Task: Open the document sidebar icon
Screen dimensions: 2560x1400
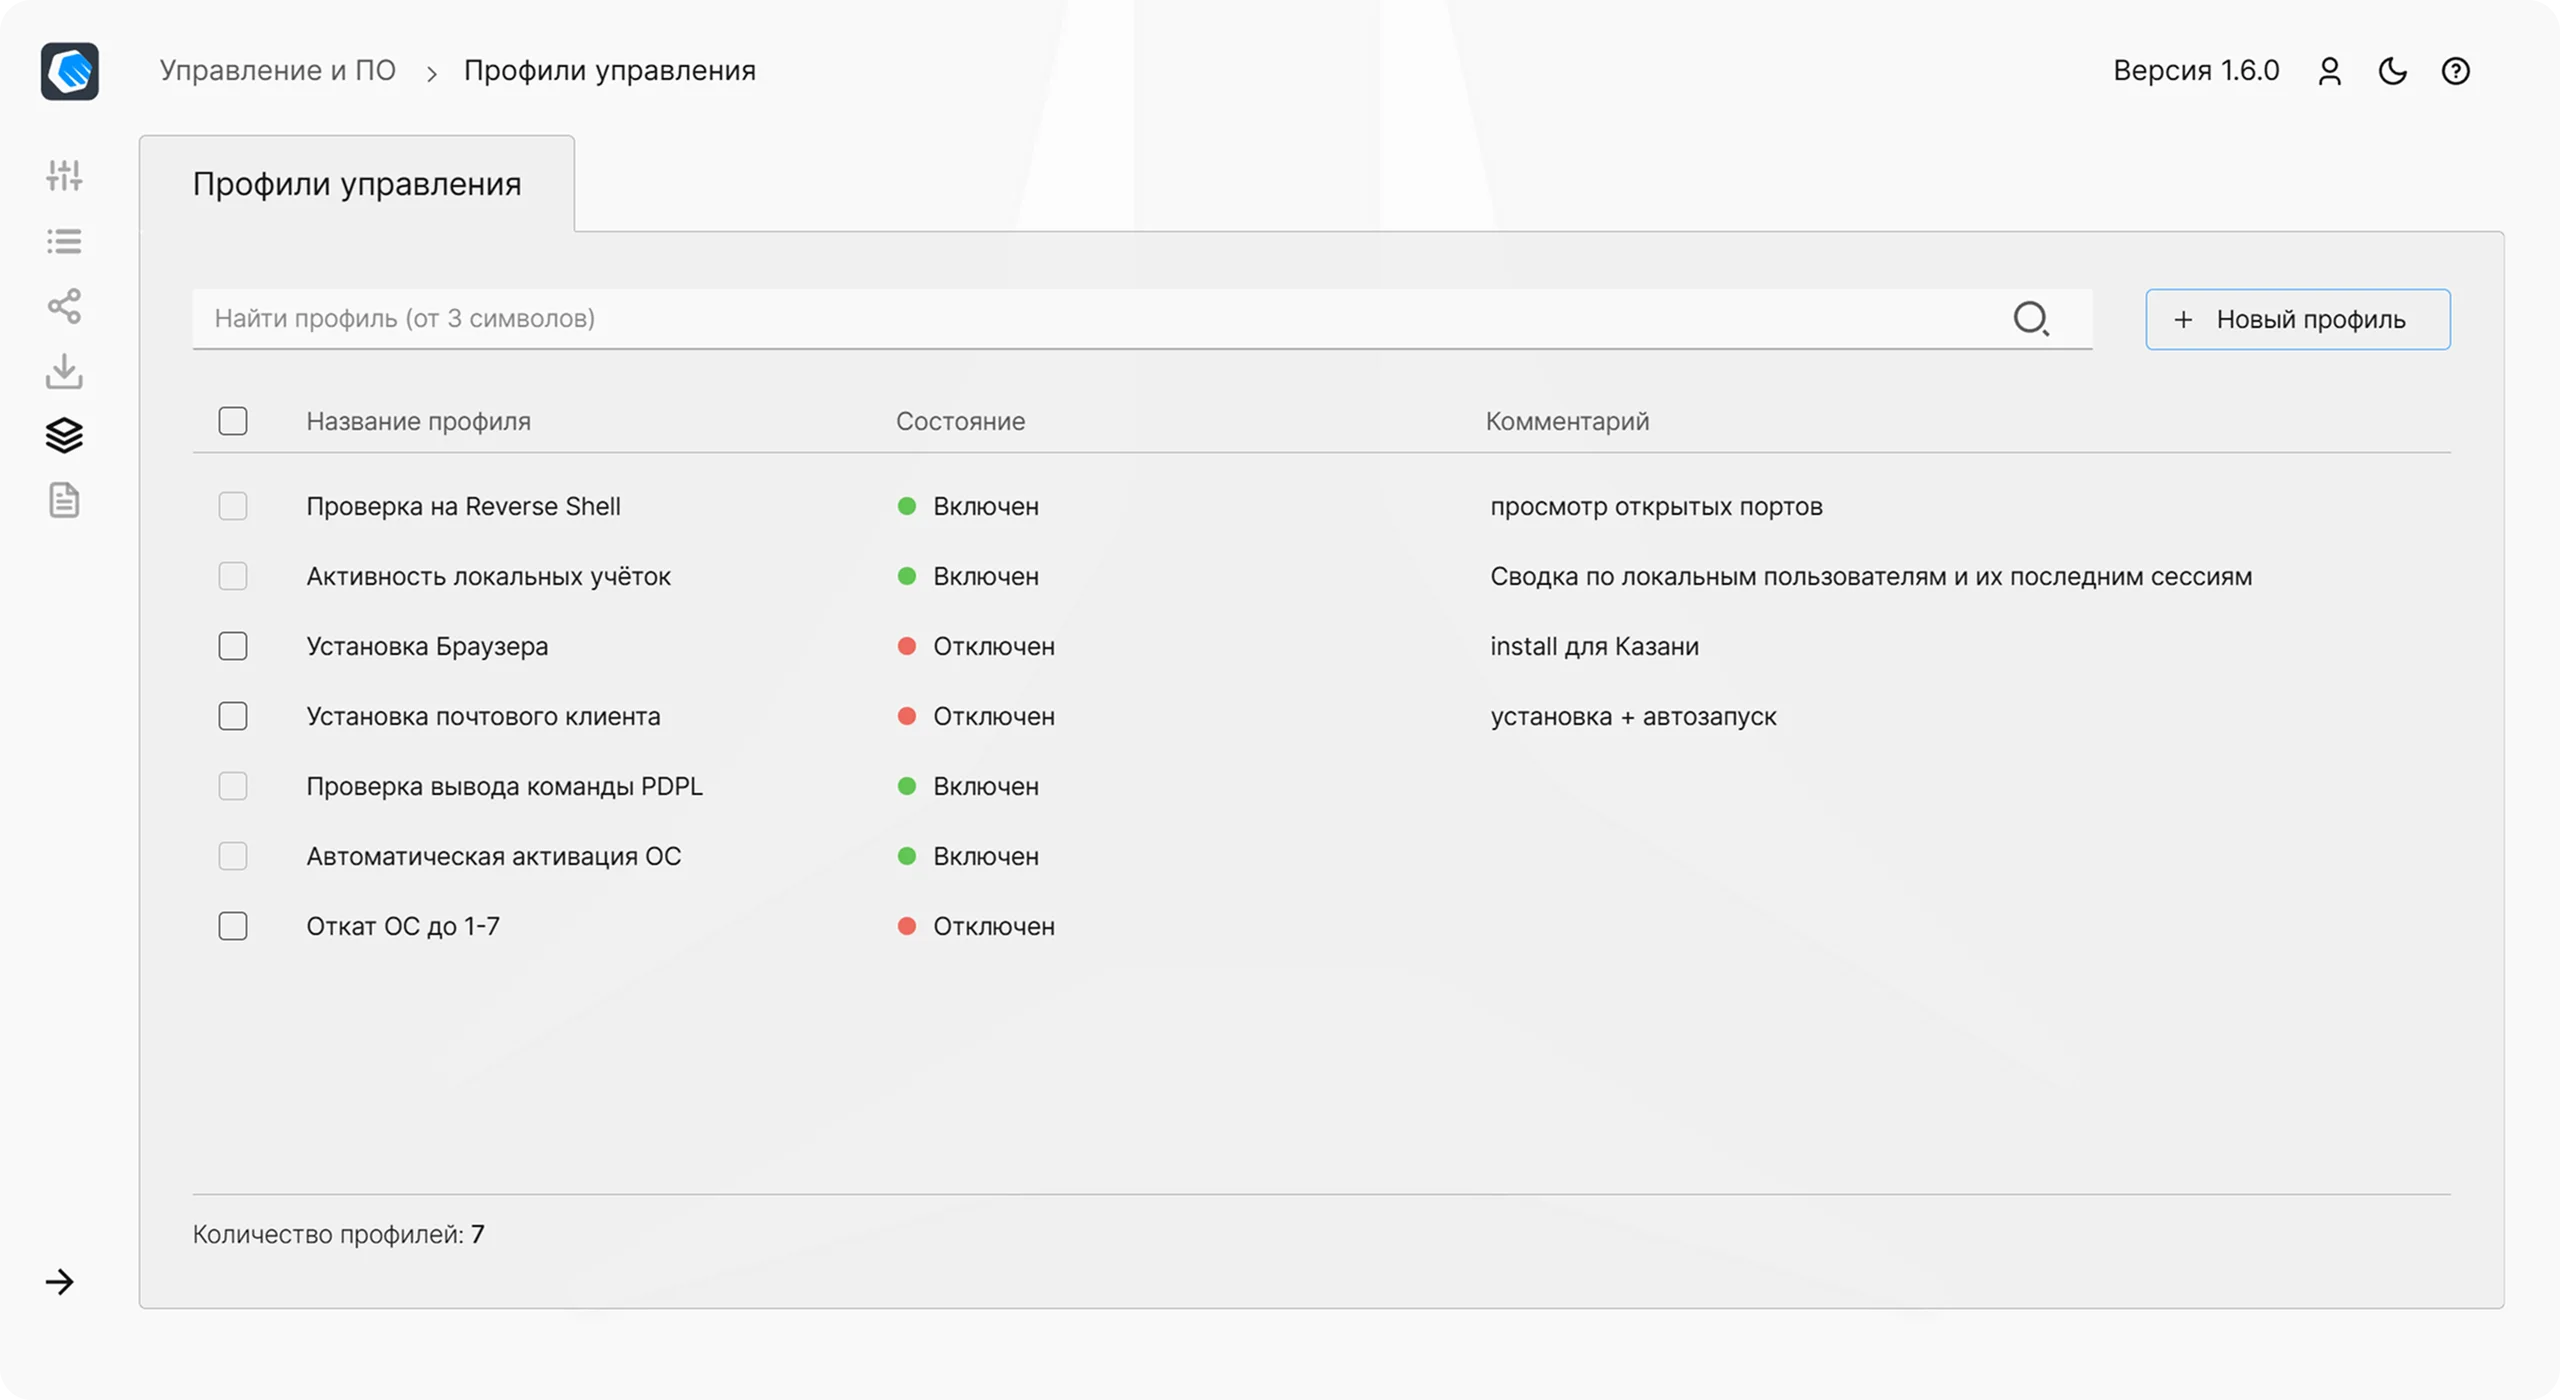Action: [64, 500]
